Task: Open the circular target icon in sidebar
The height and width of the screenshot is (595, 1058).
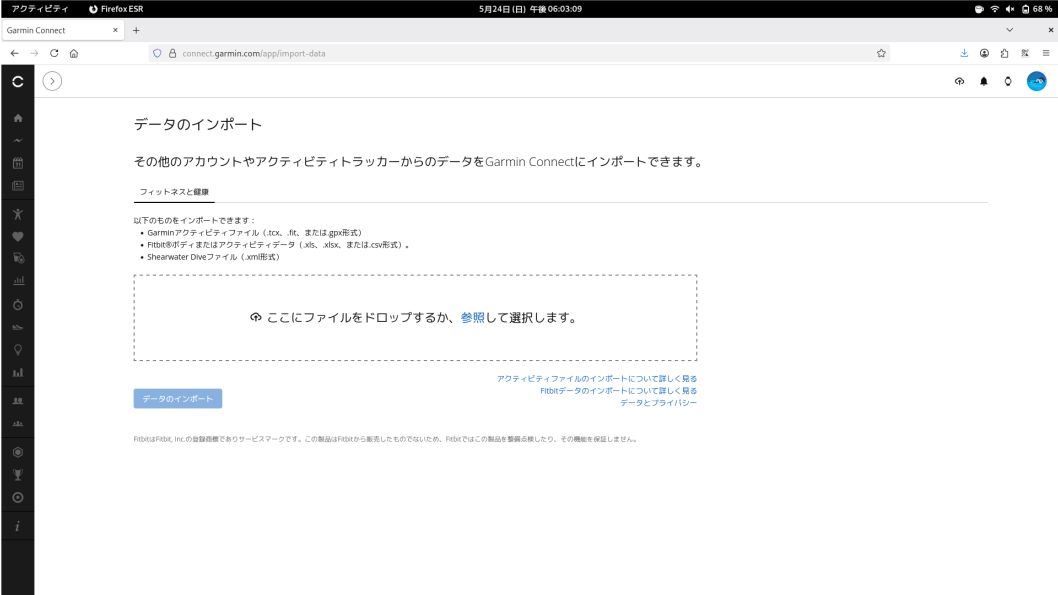Action: pos(18,498)
